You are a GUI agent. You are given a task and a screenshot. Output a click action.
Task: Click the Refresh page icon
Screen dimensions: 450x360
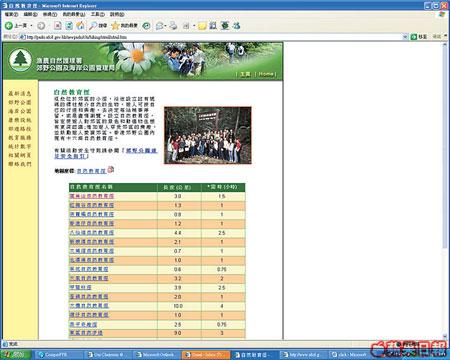(x=69, y=26)
